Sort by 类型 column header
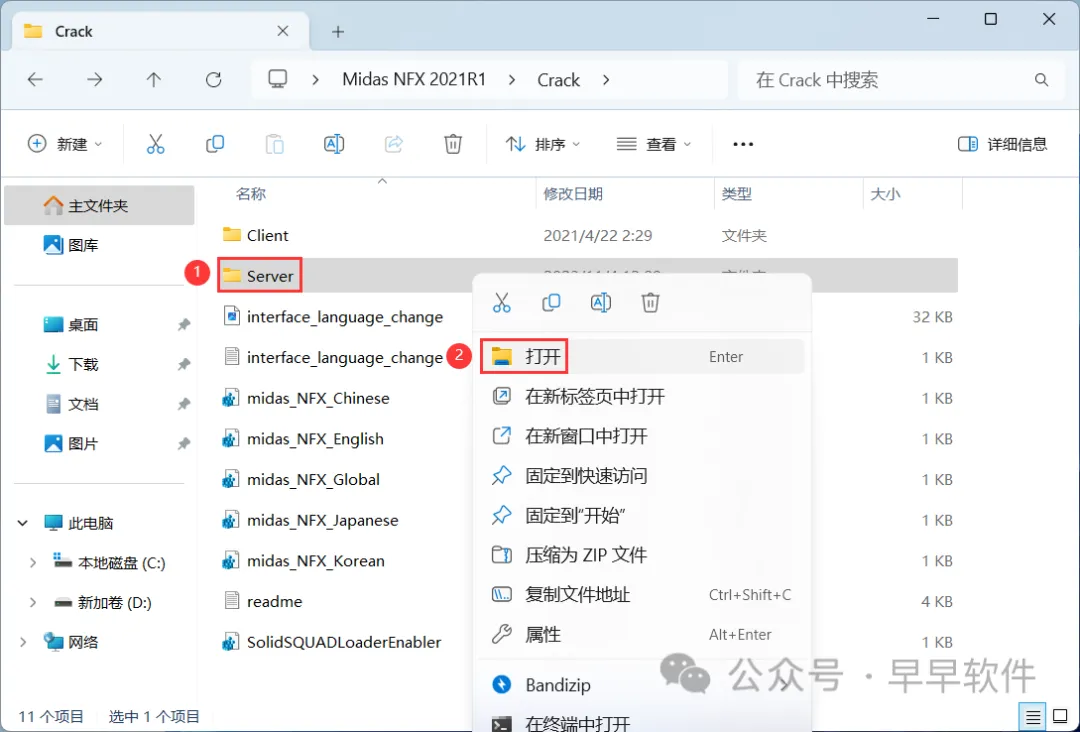 [x=736, y=194]
